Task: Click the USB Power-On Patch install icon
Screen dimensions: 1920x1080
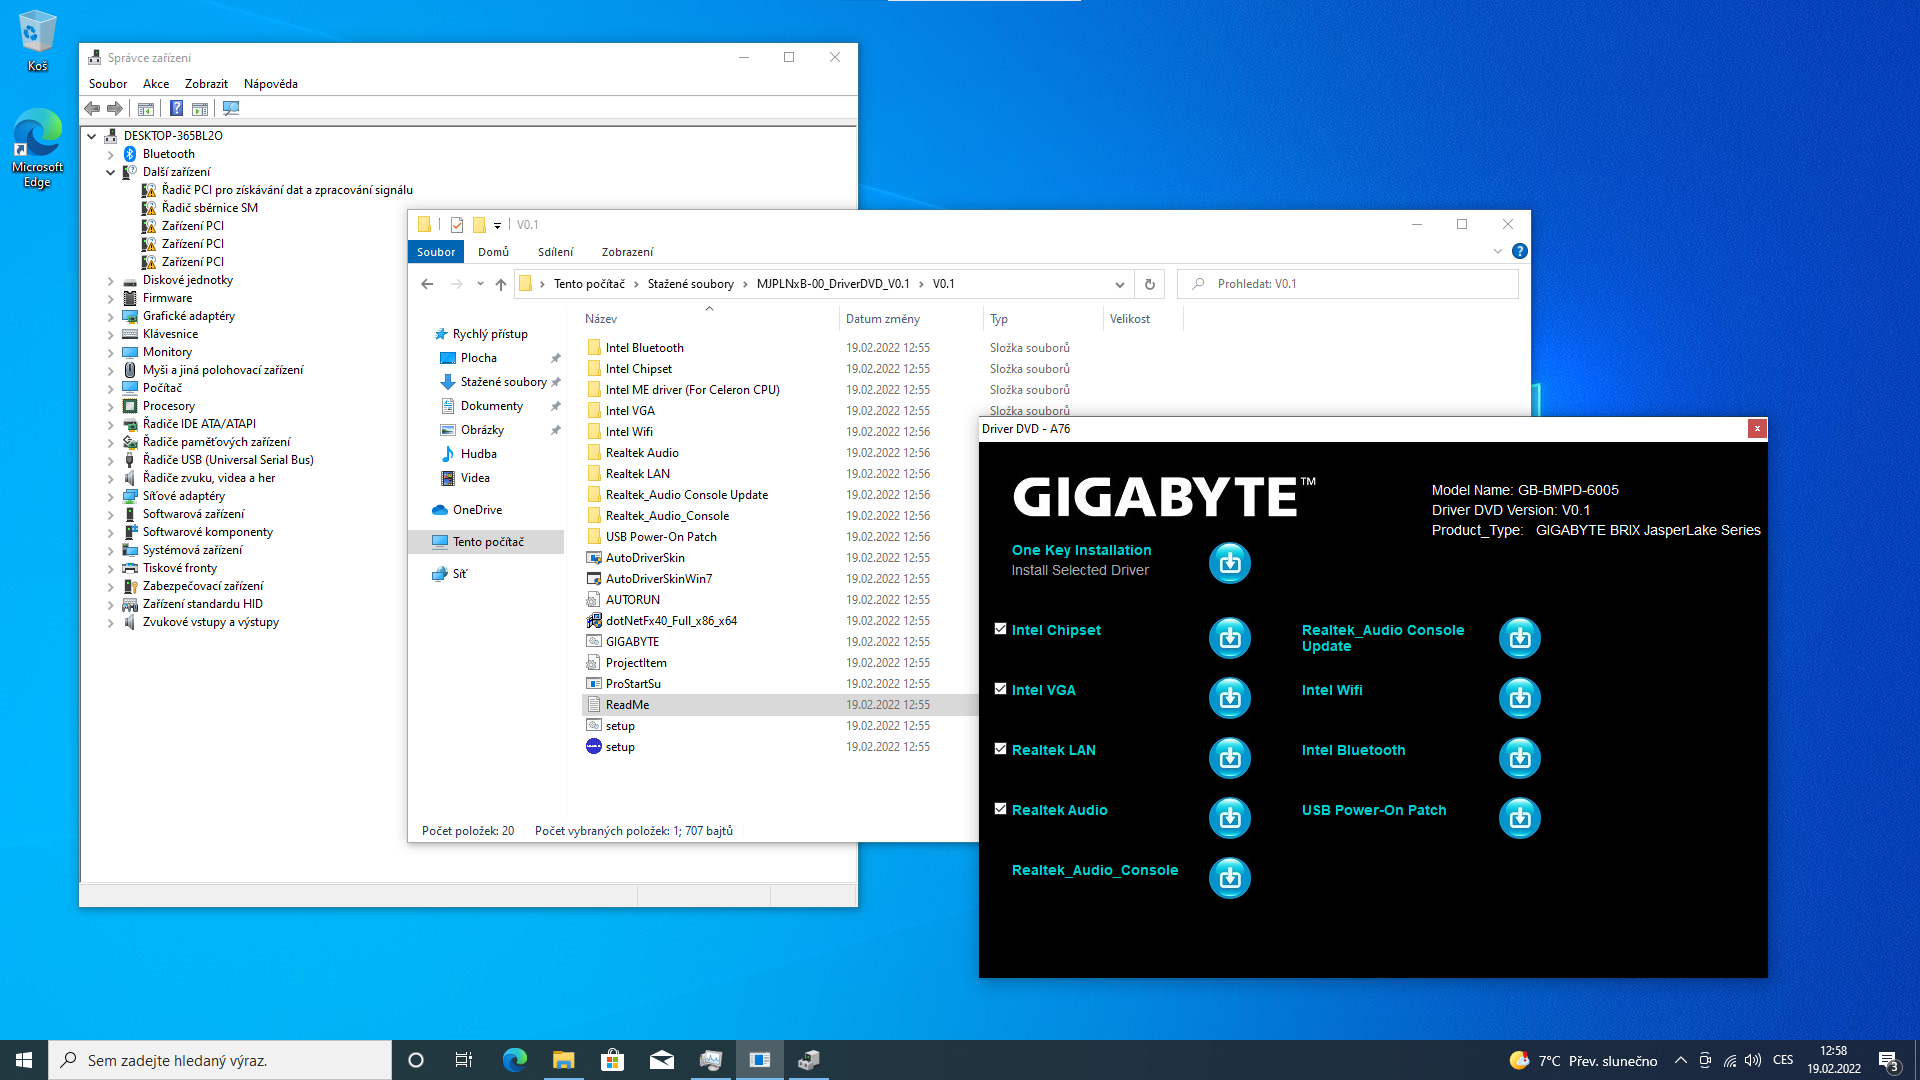Action: coord(1520,818)
